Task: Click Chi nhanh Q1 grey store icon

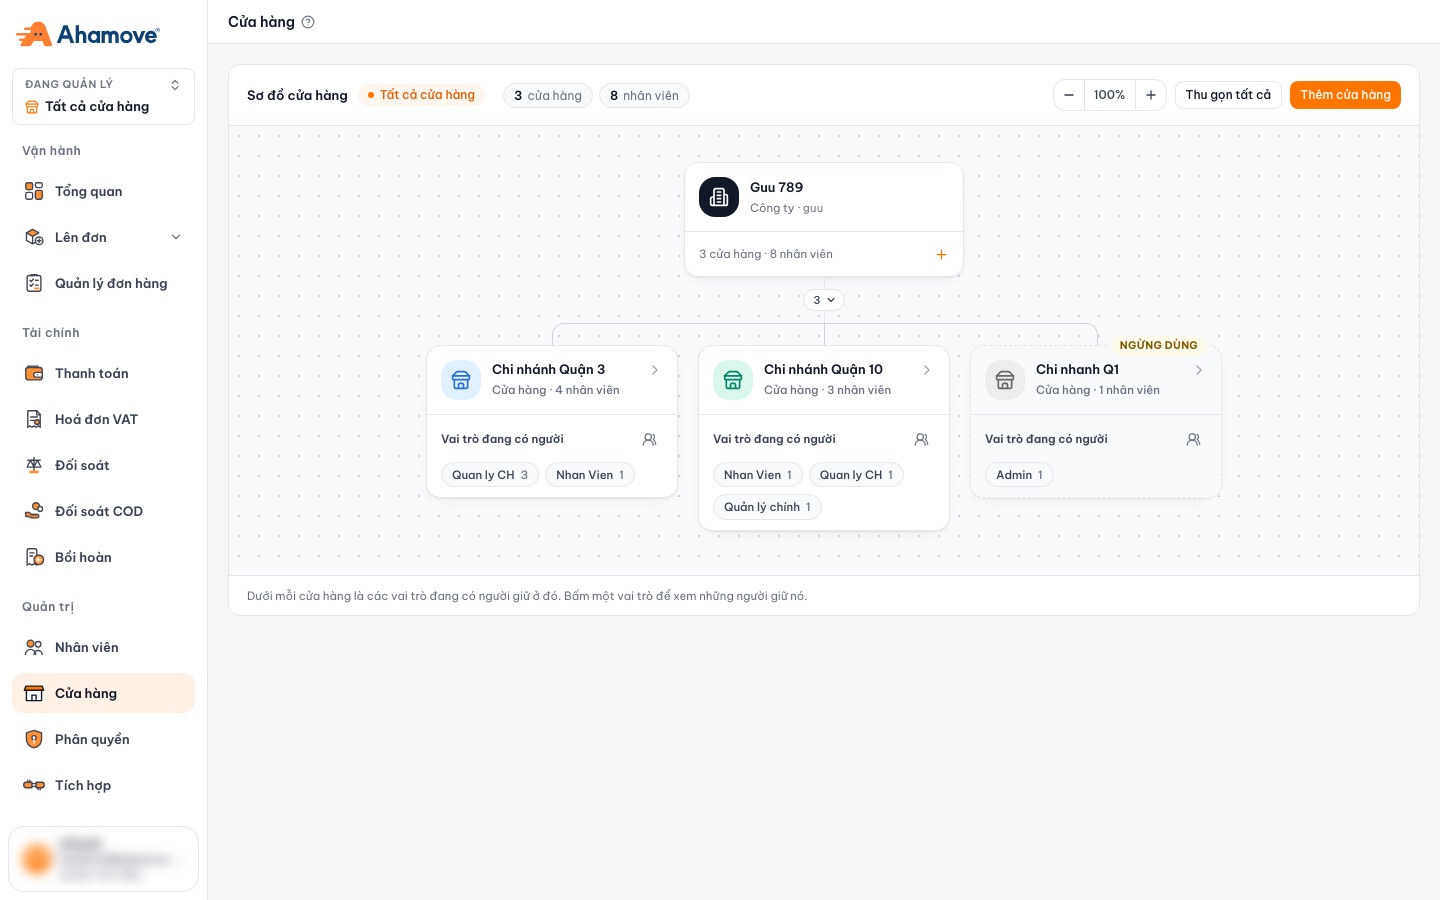Action: 1005,380
